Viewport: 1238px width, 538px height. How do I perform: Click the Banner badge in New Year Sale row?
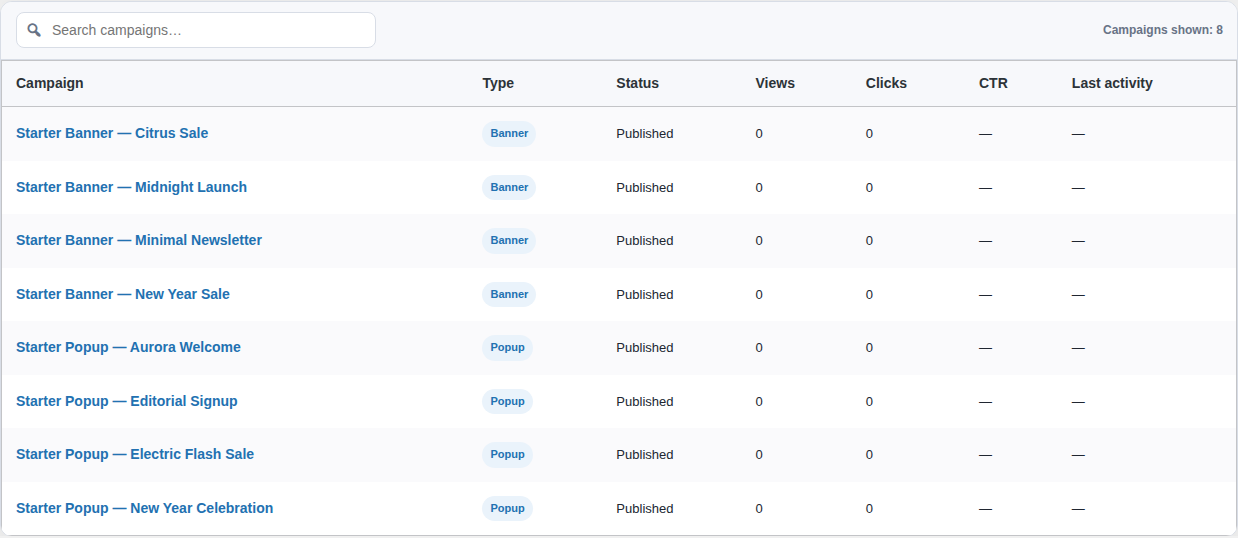coord(509,294)
